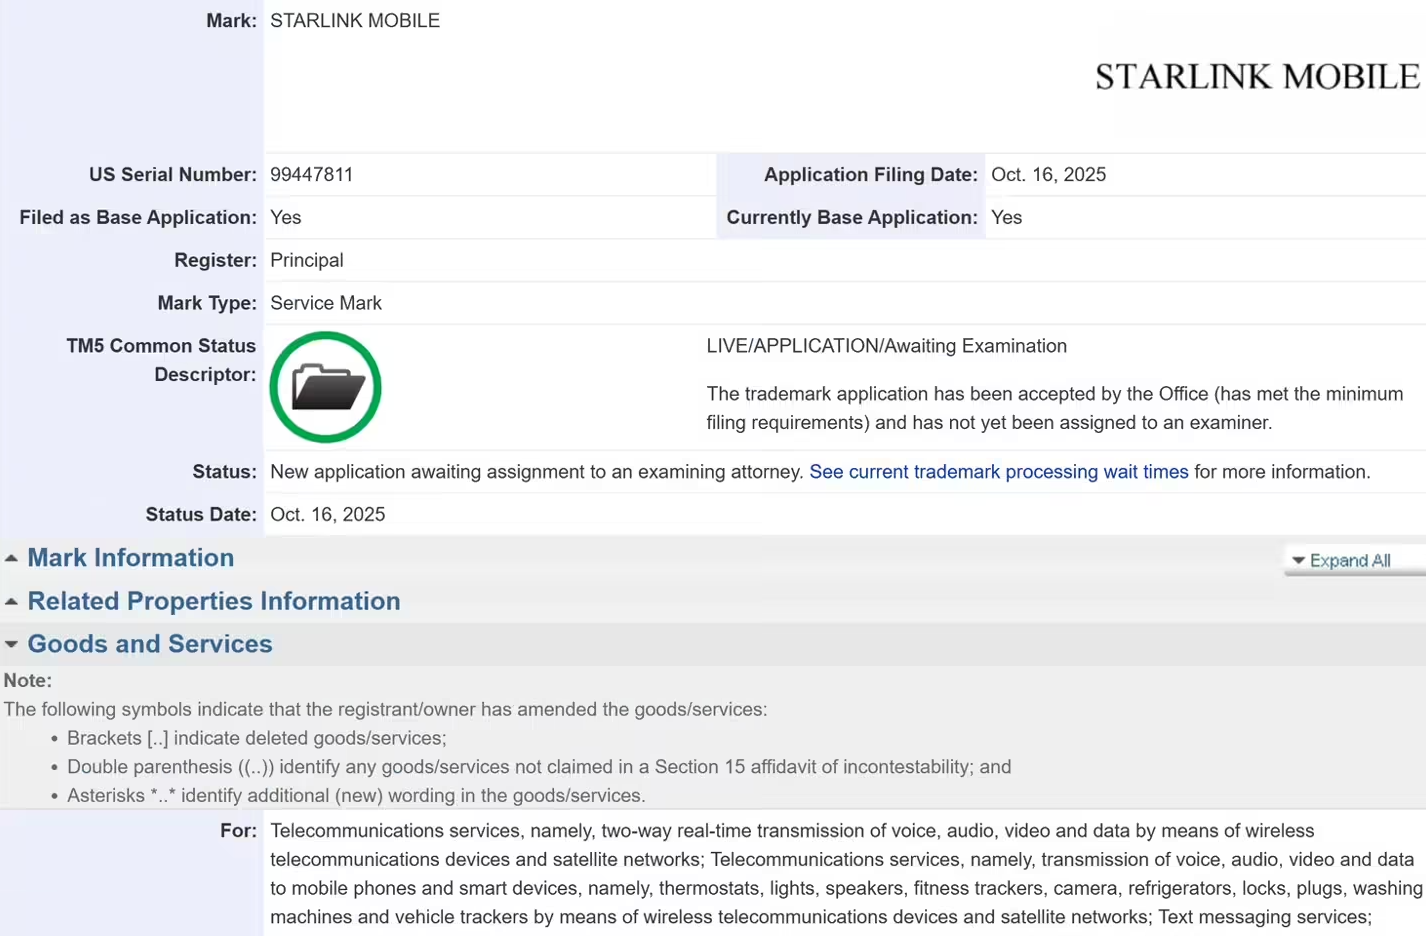Toggle the Goods and Services section open state
Screen dimensions: 1426x936
tap(149, 644)
